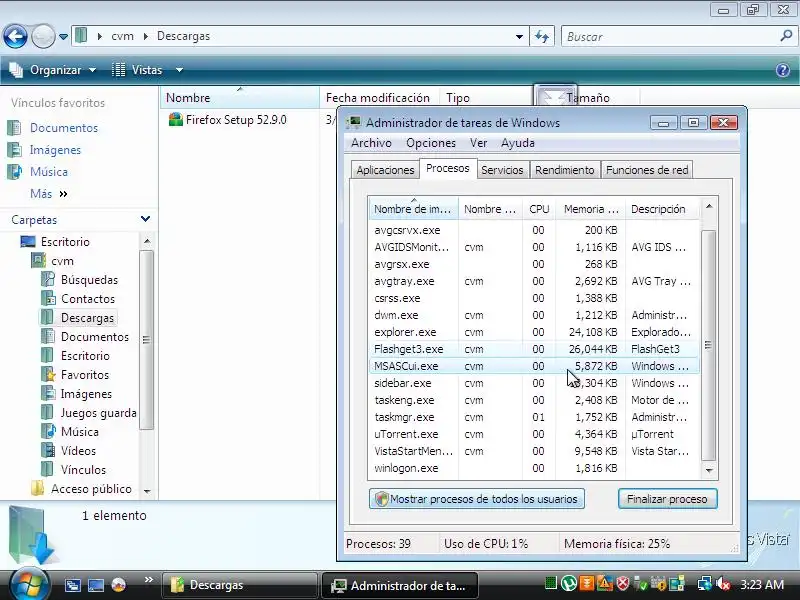Click the Buscar search field
This screenshot has width=800, height=600.
(671, 37)
